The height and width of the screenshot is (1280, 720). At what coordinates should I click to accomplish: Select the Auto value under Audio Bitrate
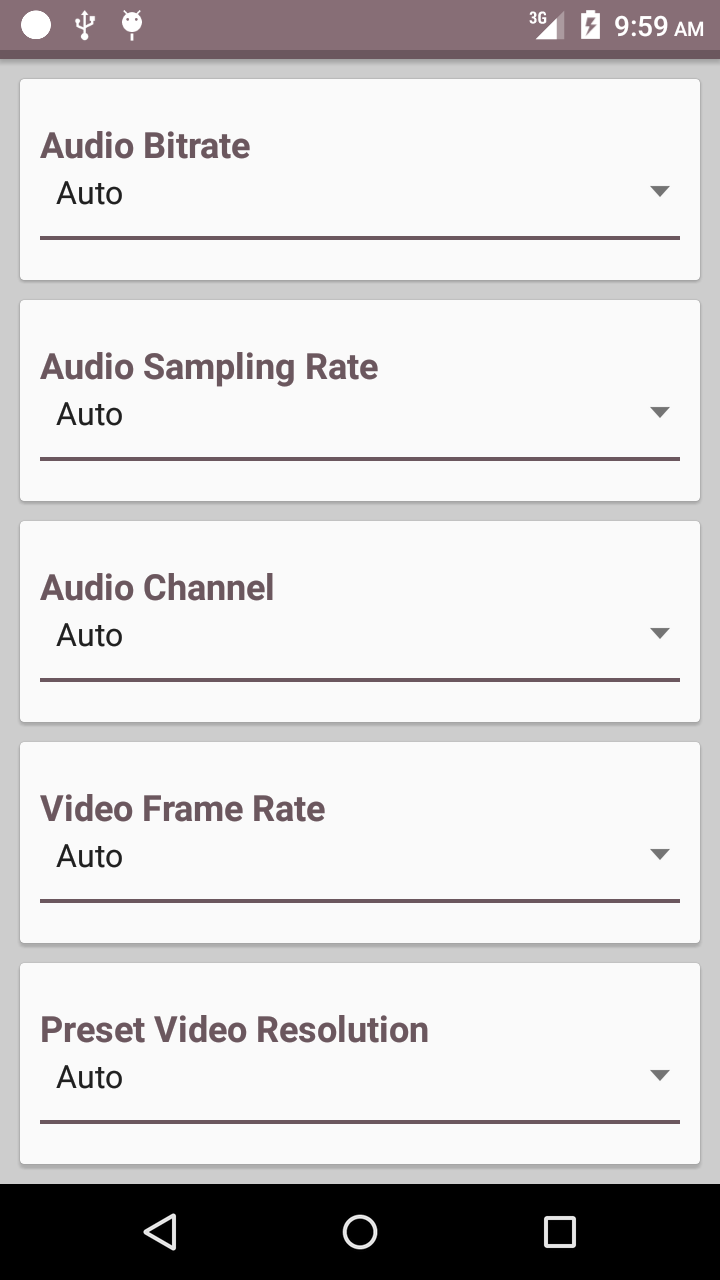pyautogui.click(x=90, y=193)
